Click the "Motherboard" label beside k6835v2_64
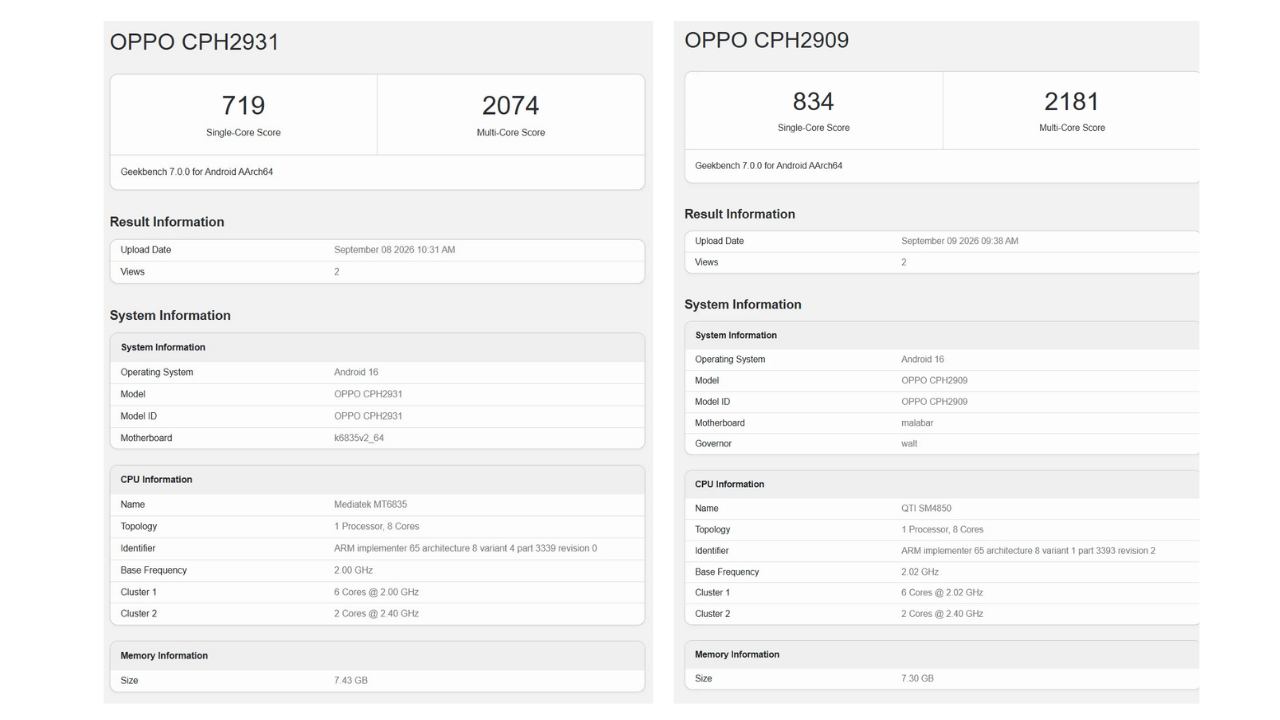The height and width of the screenshot is (720, 1280). (x=145, y=438)
